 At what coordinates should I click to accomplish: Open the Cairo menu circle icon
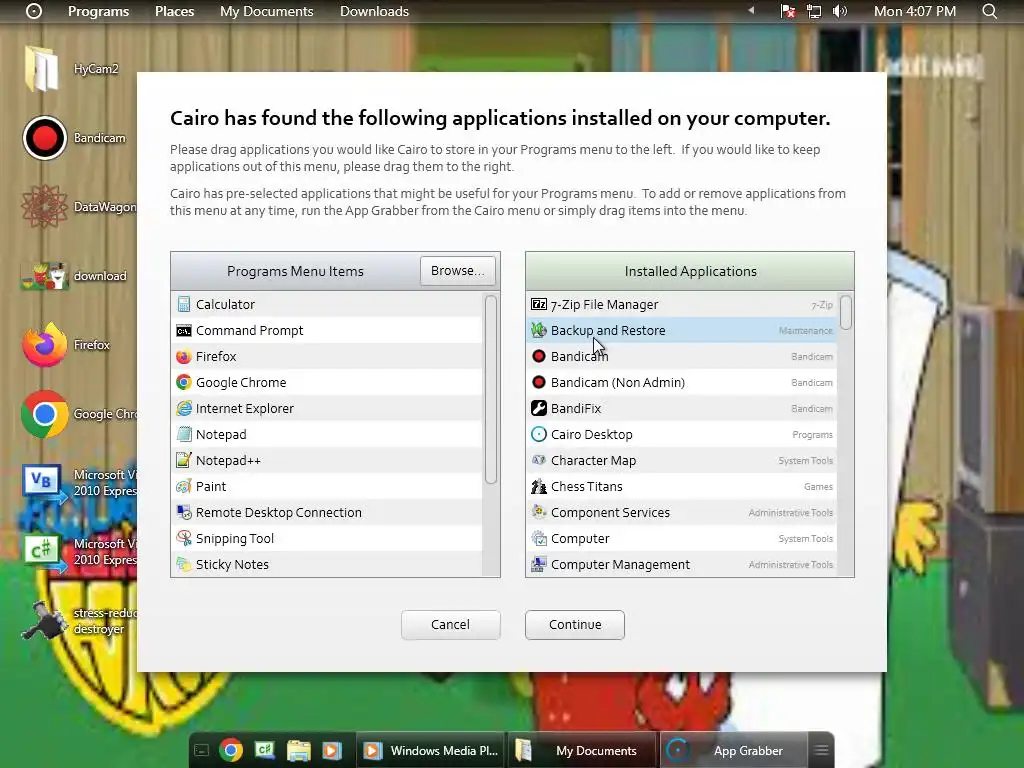coord(34,11)
